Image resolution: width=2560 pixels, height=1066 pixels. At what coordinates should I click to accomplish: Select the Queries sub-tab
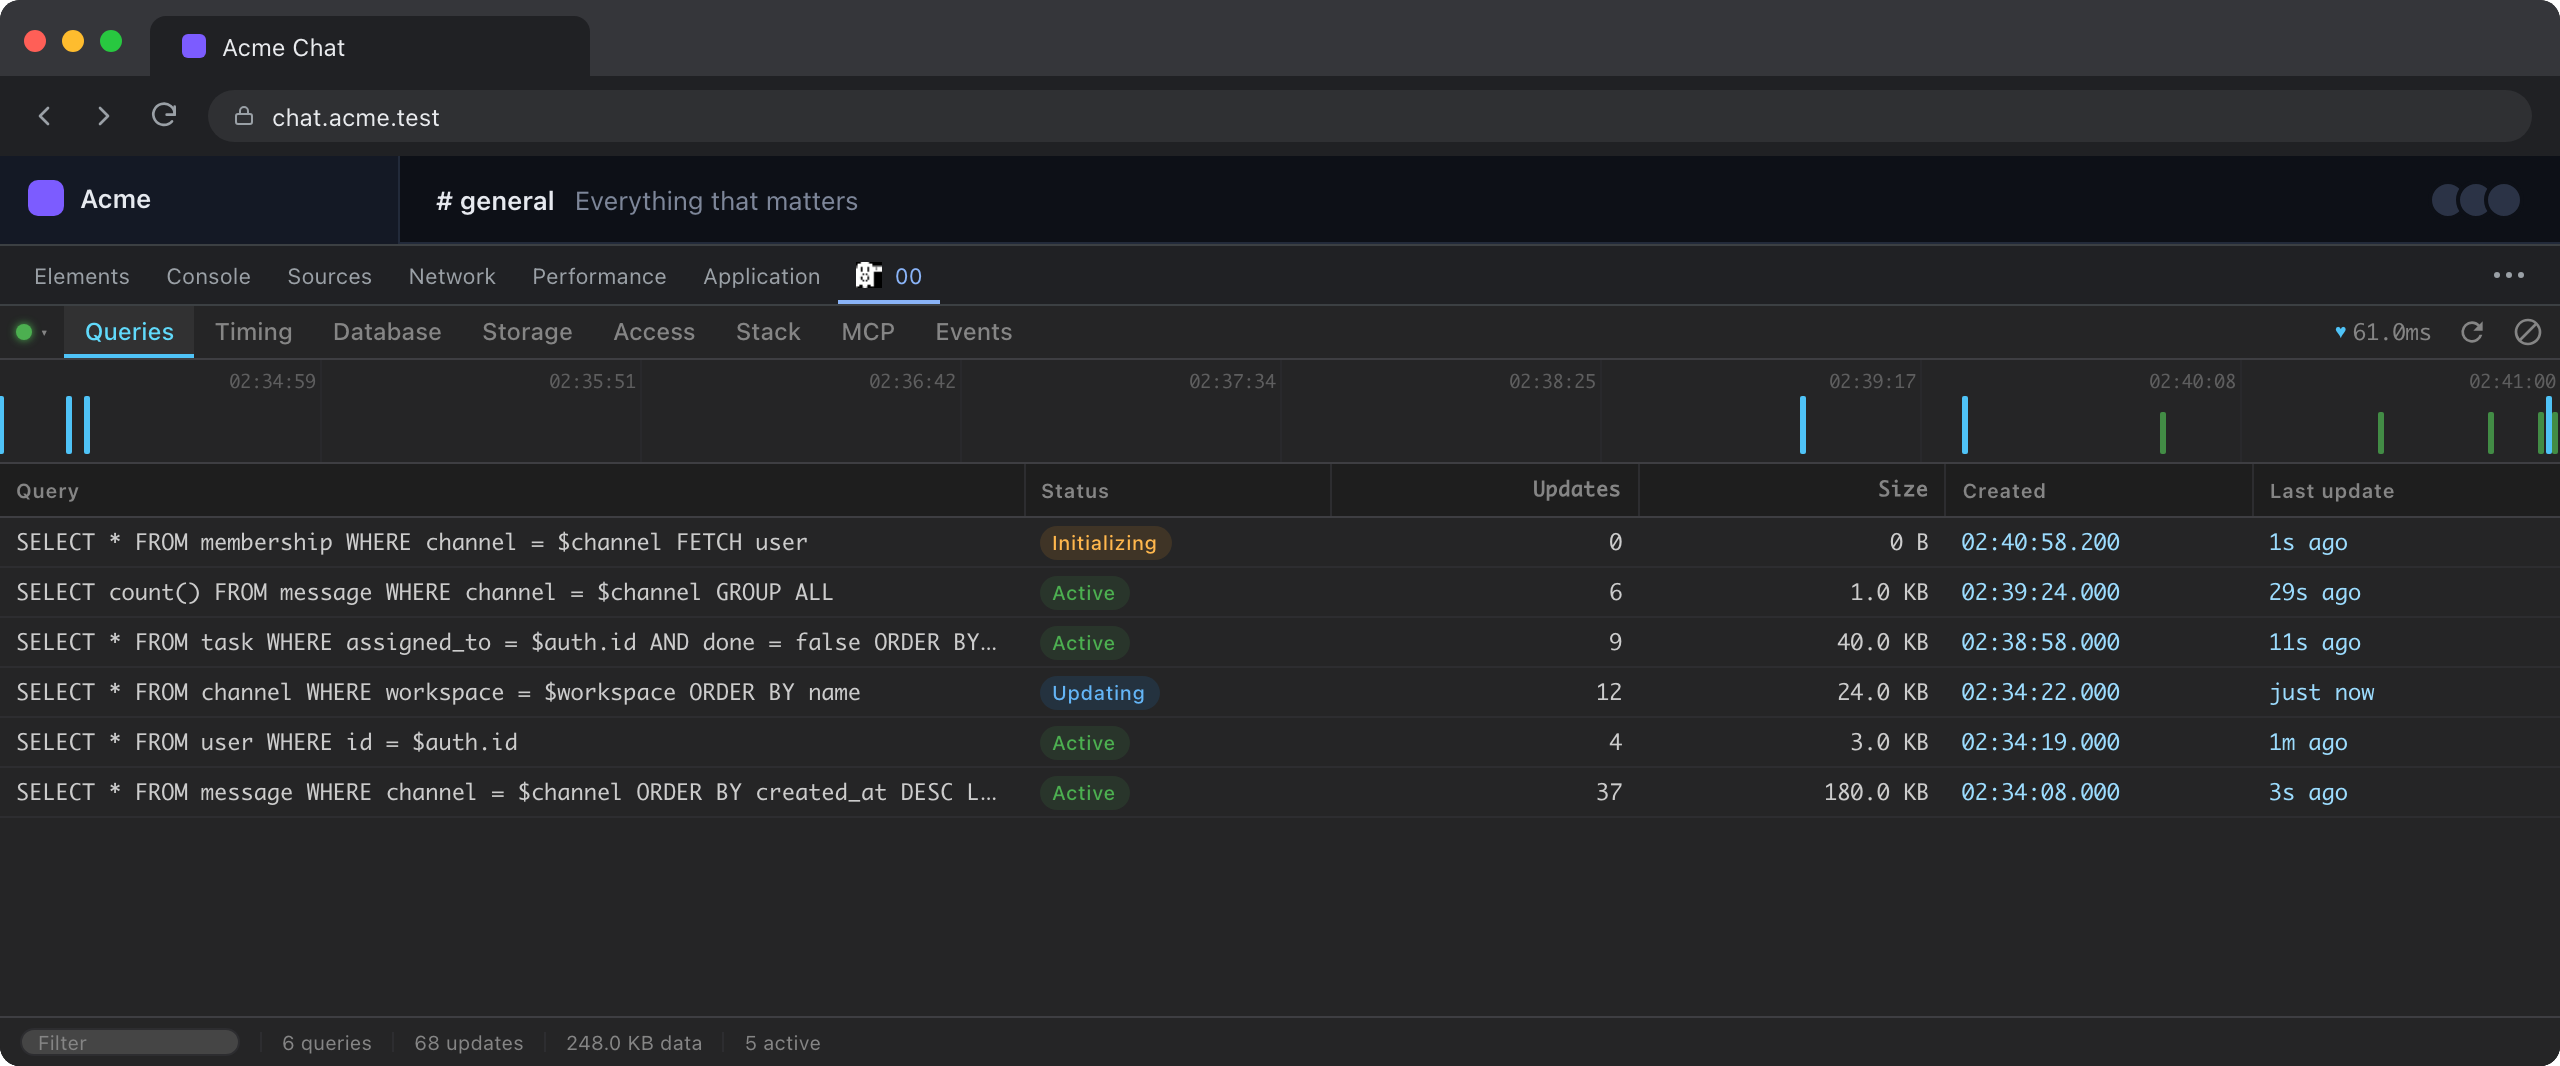point(129,332)
